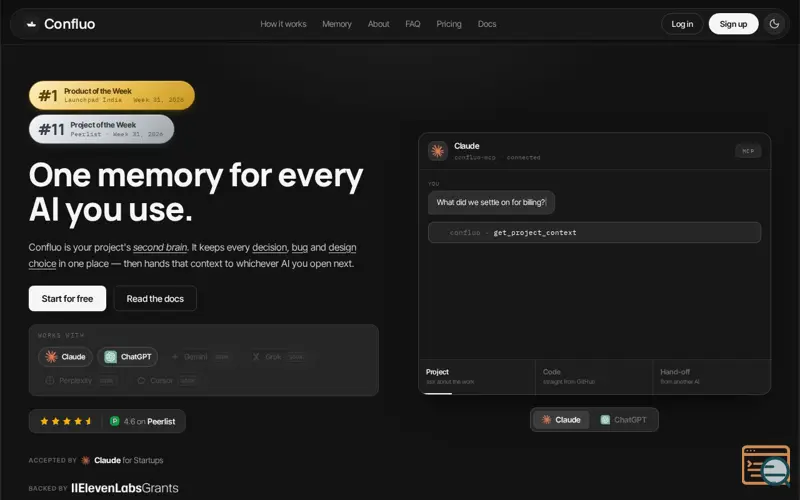Click the Confluo logo icon
Image resolution: width=800 pixels, height=500 pixels.
pyautogui.click(x=32, y=24)
